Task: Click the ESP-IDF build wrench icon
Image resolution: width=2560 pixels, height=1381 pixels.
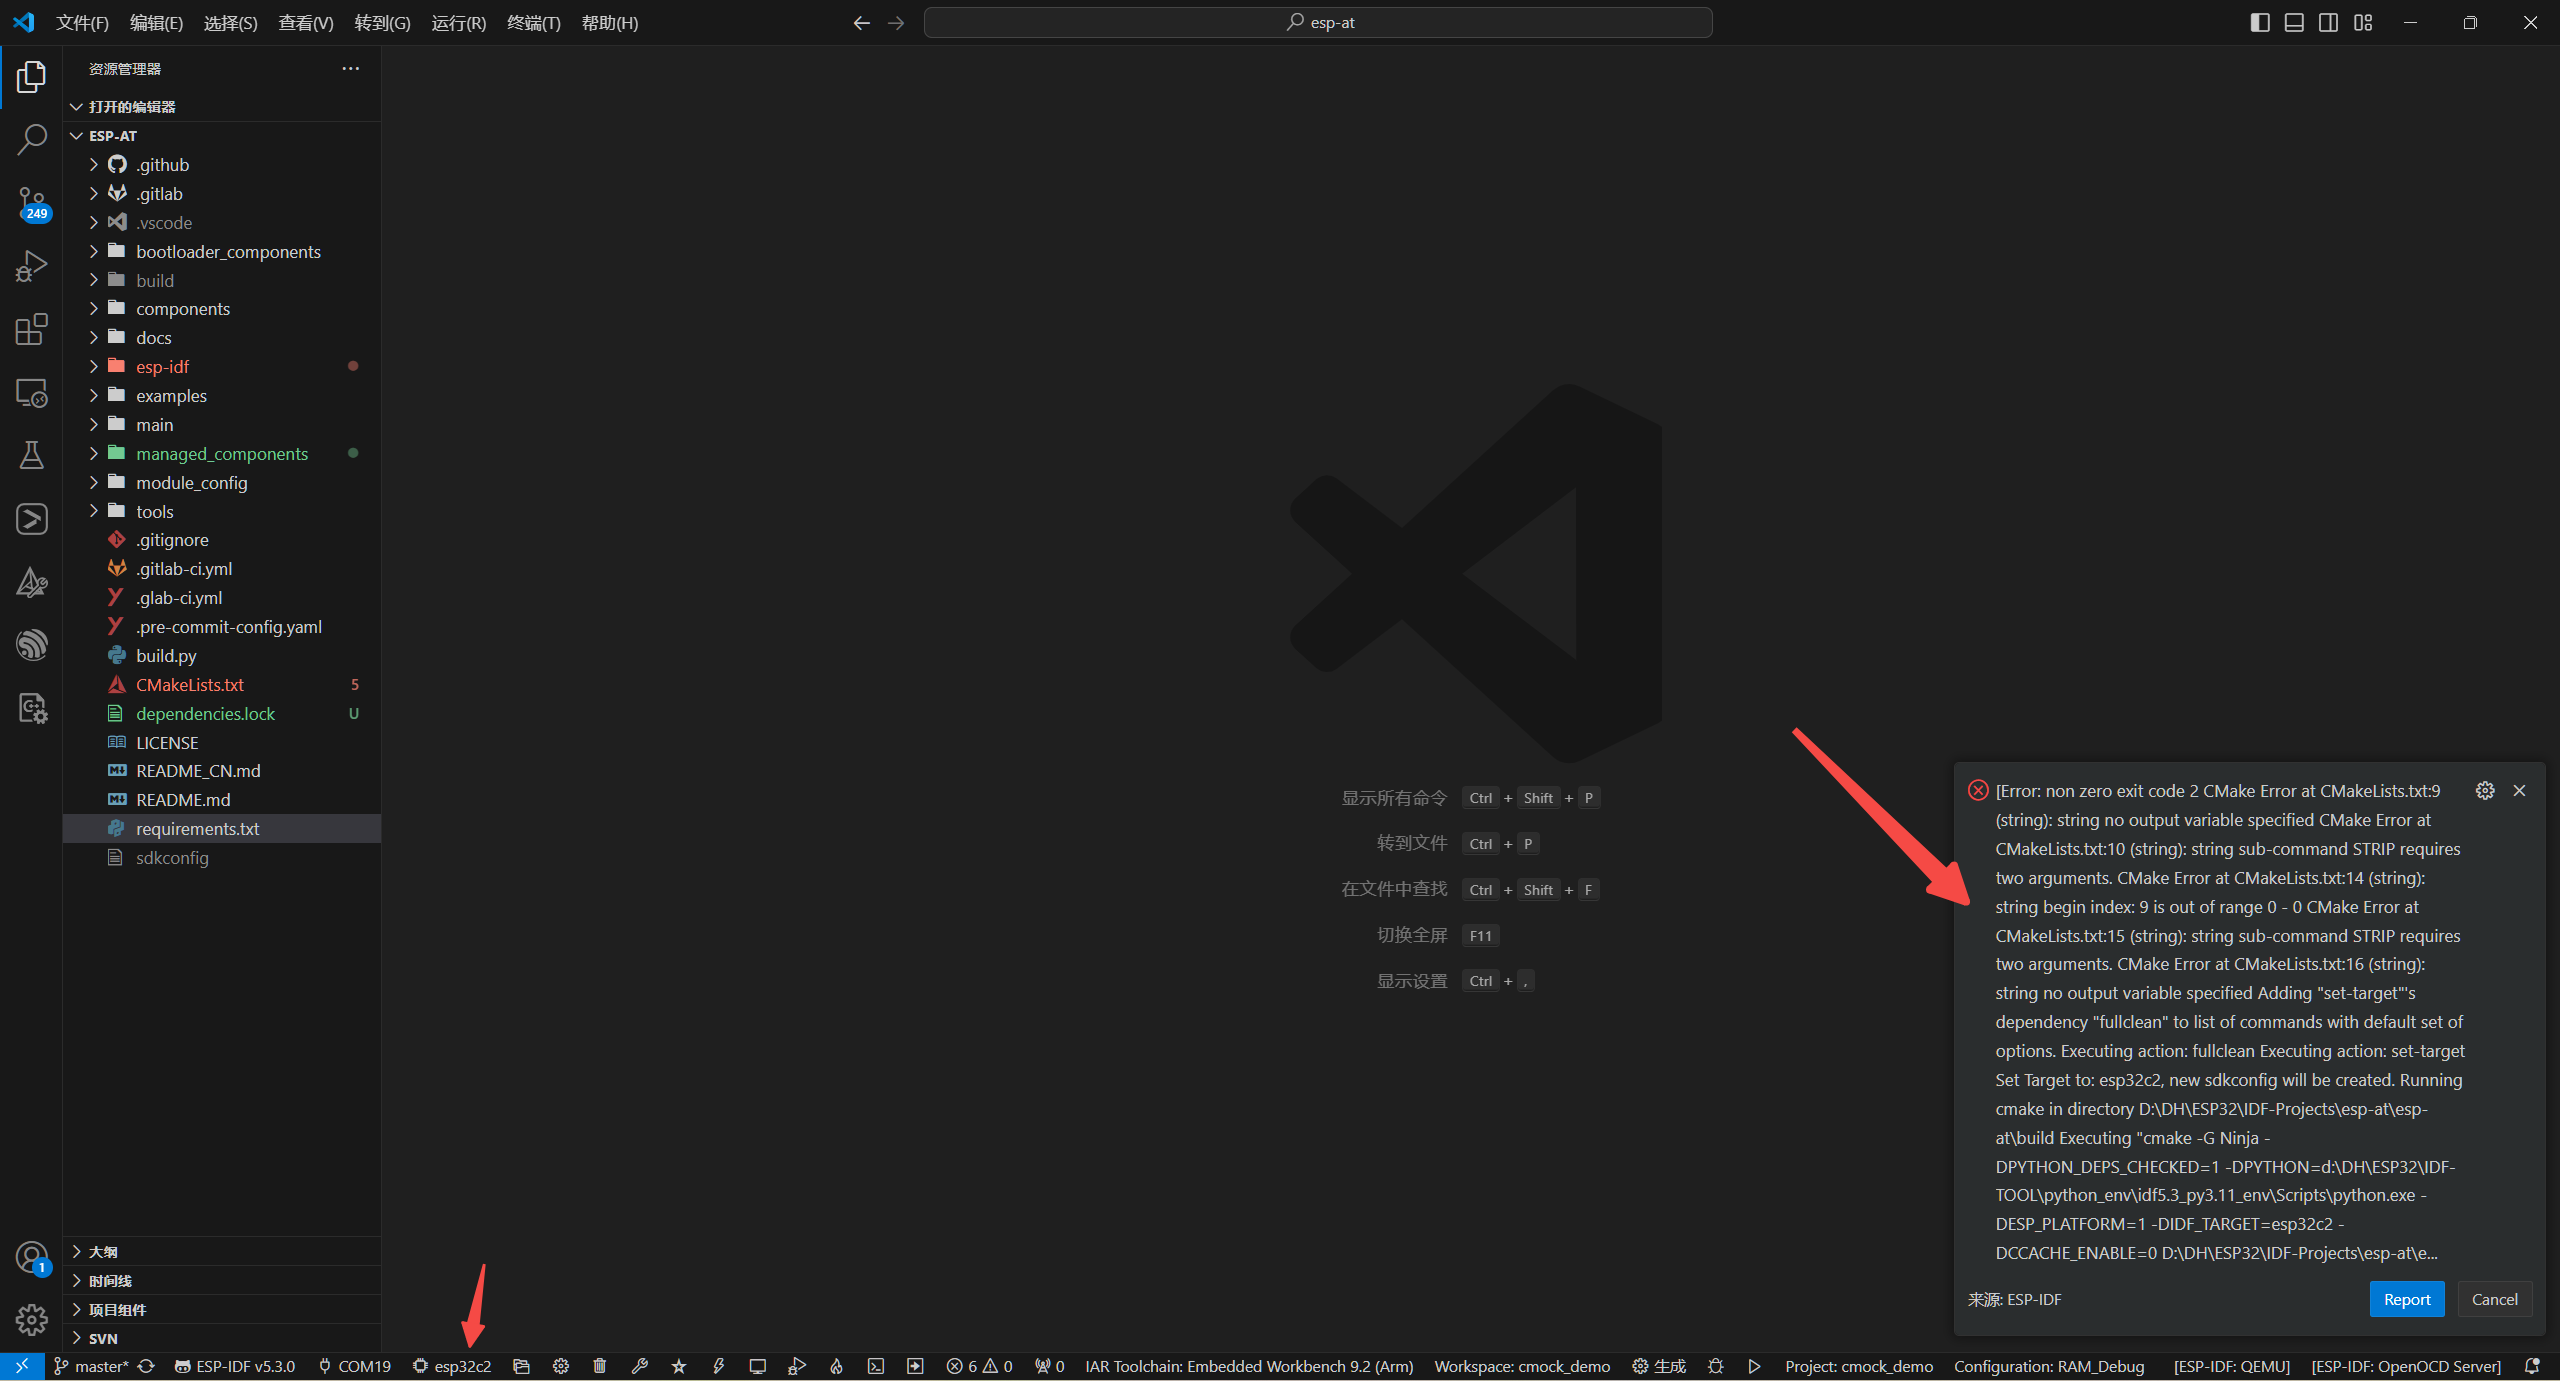Action: (x=639, y=1366)
